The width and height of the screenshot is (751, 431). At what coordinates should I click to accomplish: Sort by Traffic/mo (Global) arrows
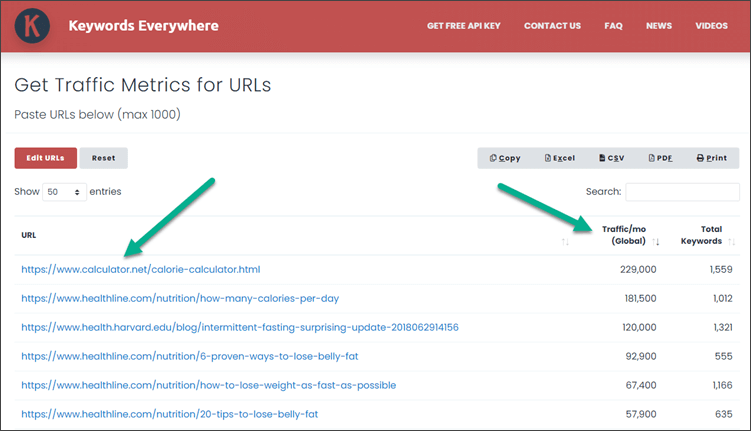coord(656,242)
